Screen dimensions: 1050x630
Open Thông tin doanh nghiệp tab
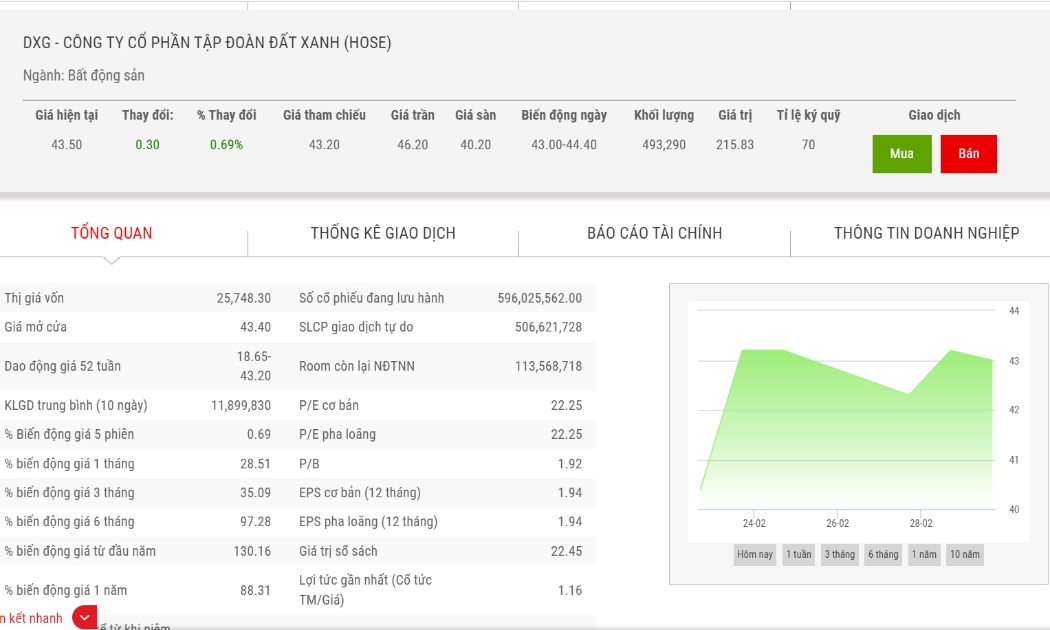tap(926, 233)
